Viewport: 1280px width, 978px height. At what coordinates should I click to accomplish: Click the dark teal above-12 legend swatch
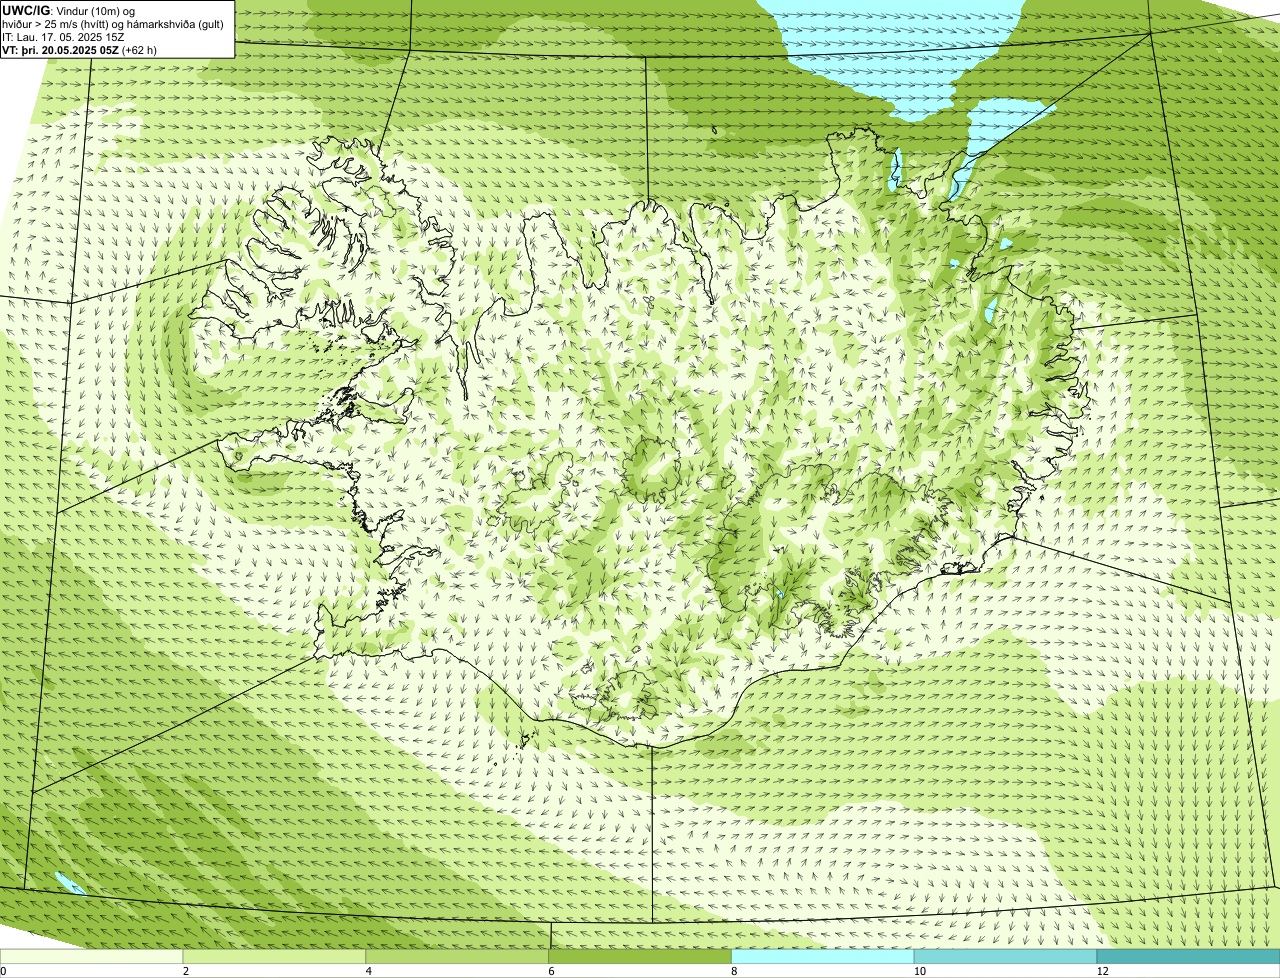tap(1188, 956)
